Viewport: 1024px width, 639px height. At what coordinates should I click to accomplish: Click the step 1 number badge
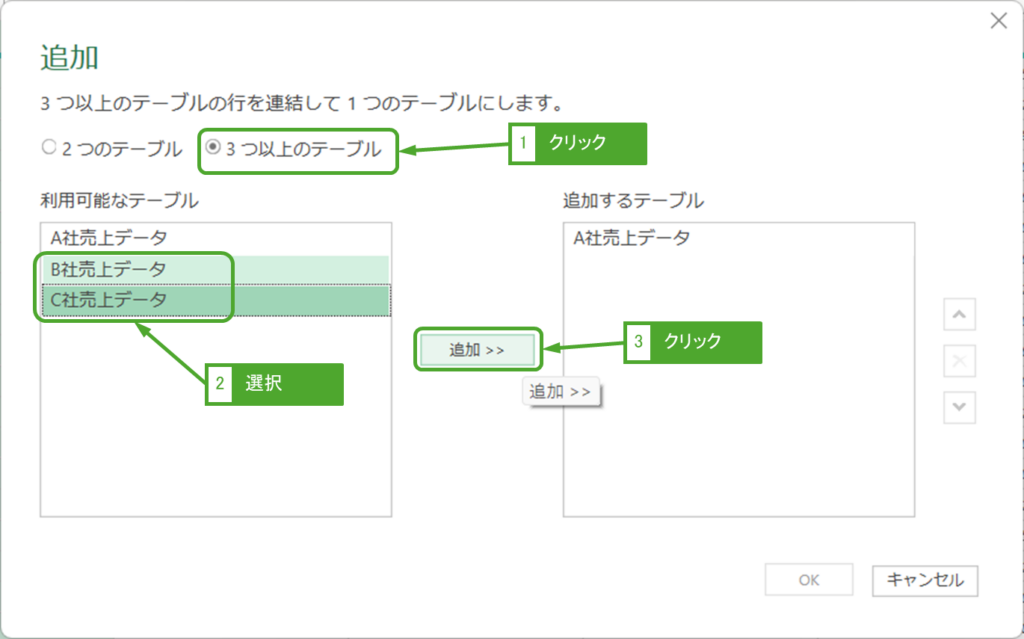[523, 143]
